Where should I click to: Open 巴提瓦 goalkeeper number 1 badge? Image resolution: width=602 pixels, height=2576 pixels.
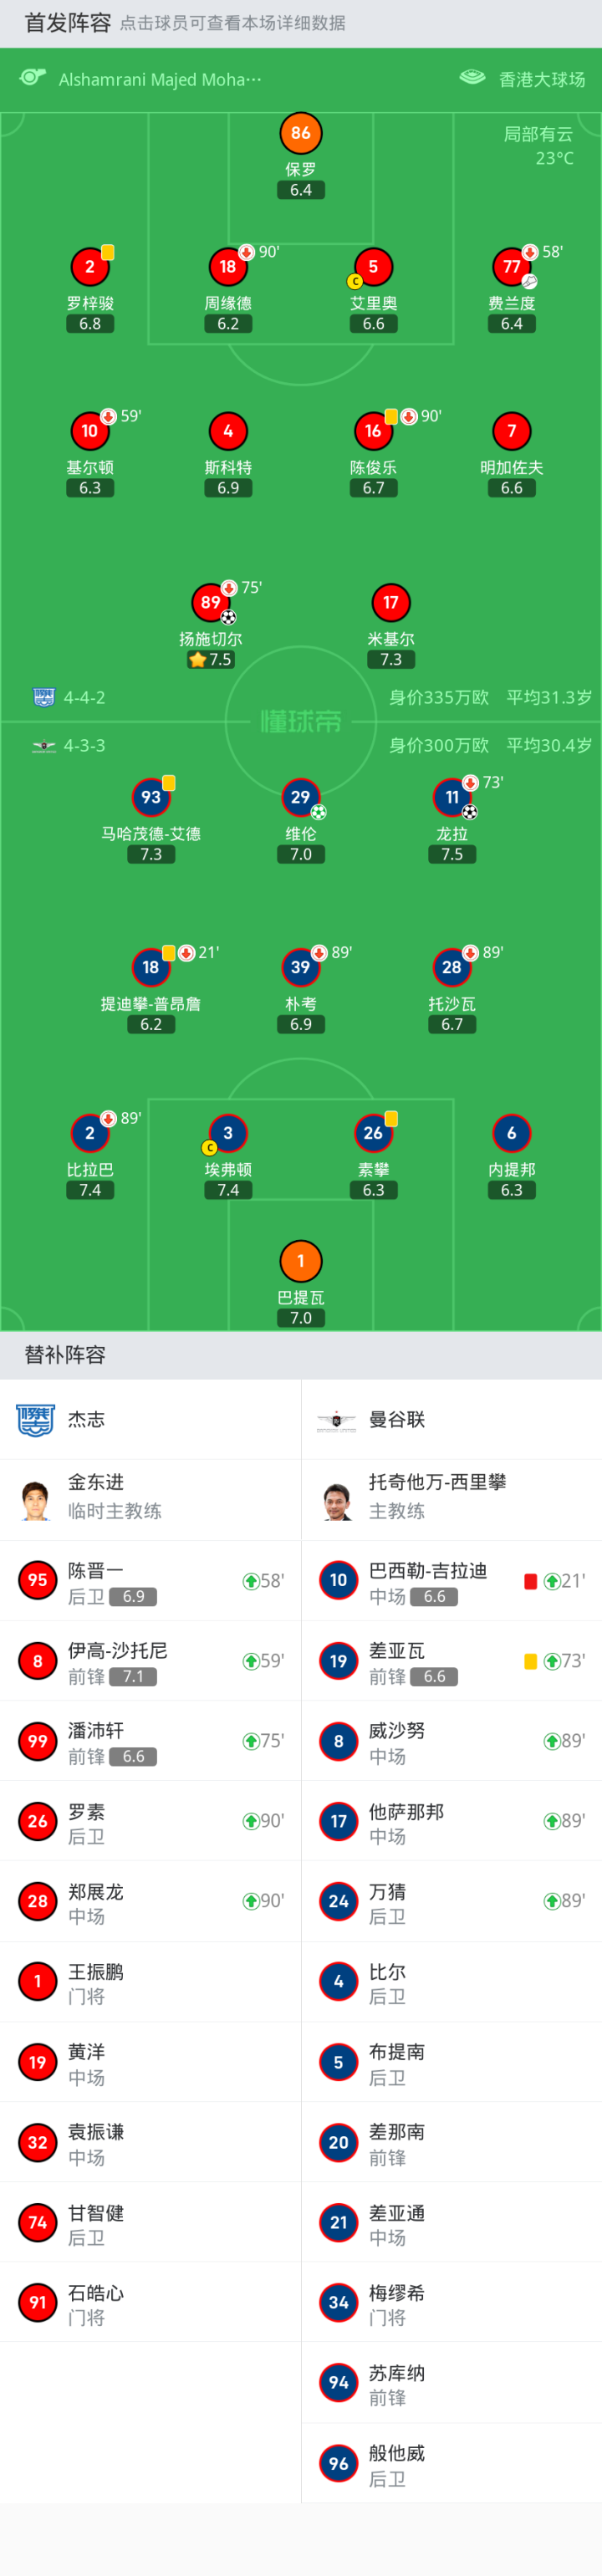coord(301,1261)
